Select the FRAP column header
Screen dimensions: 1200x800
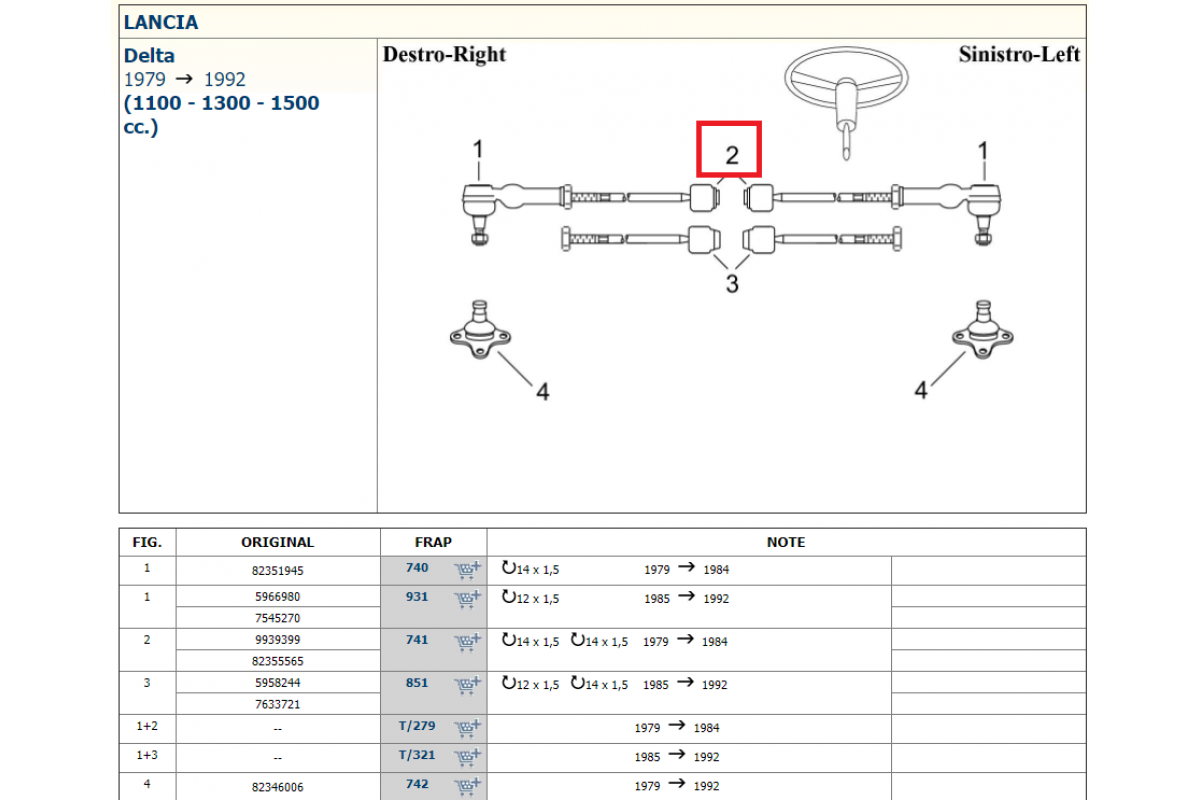[433, 542]
